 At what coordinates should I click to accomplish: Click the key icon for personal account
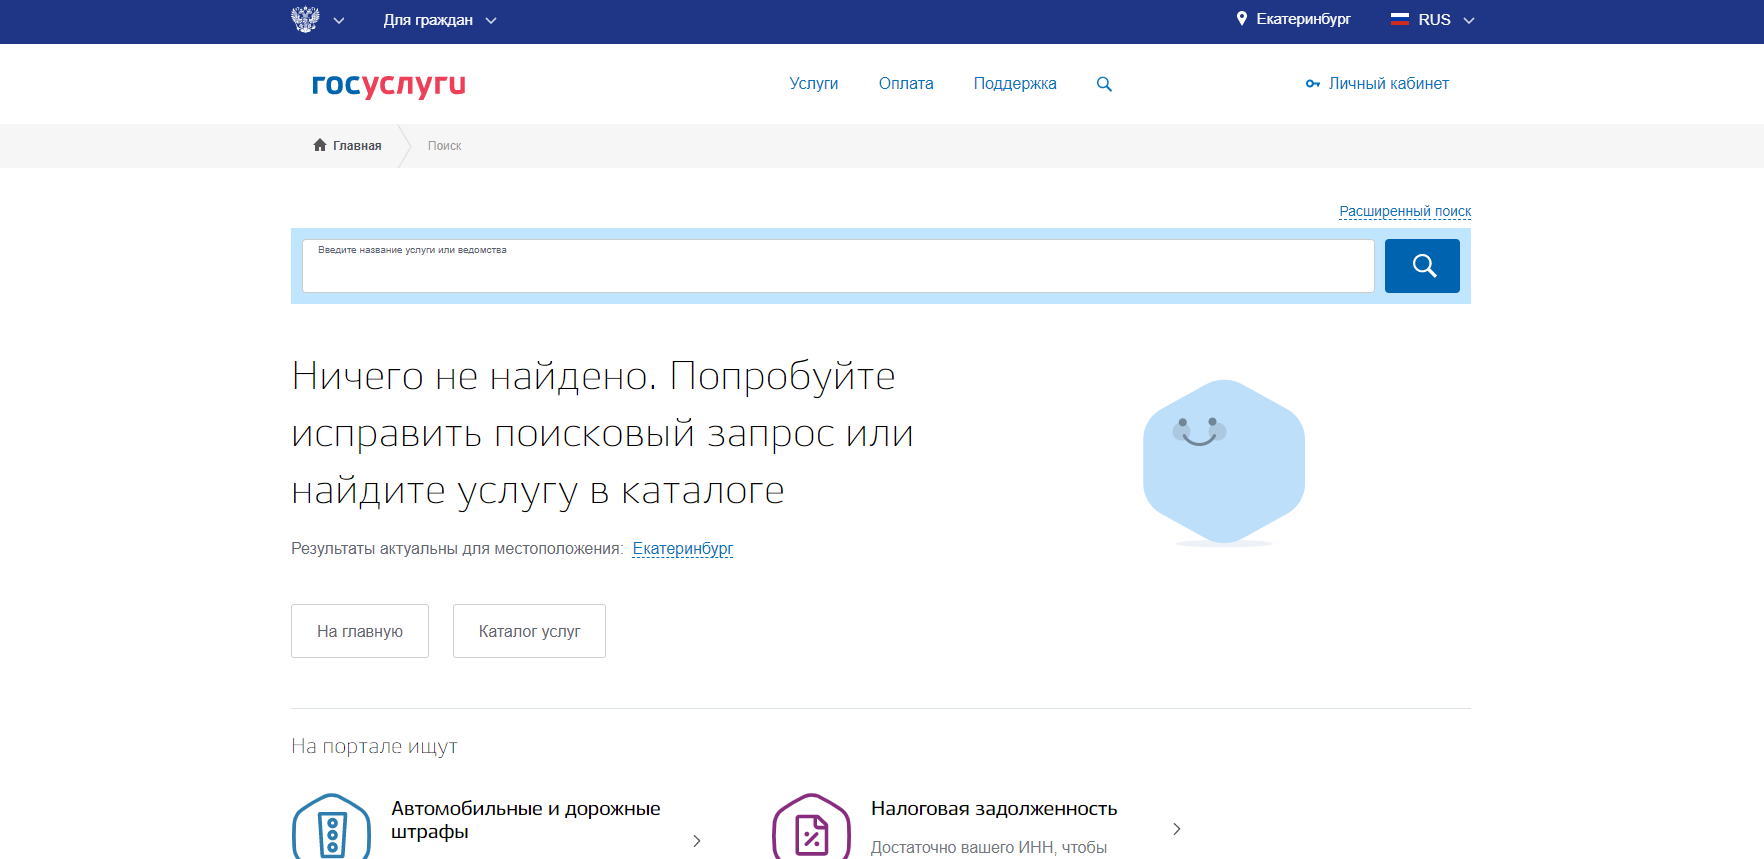pyautogui.click(x=1312, y=84)
